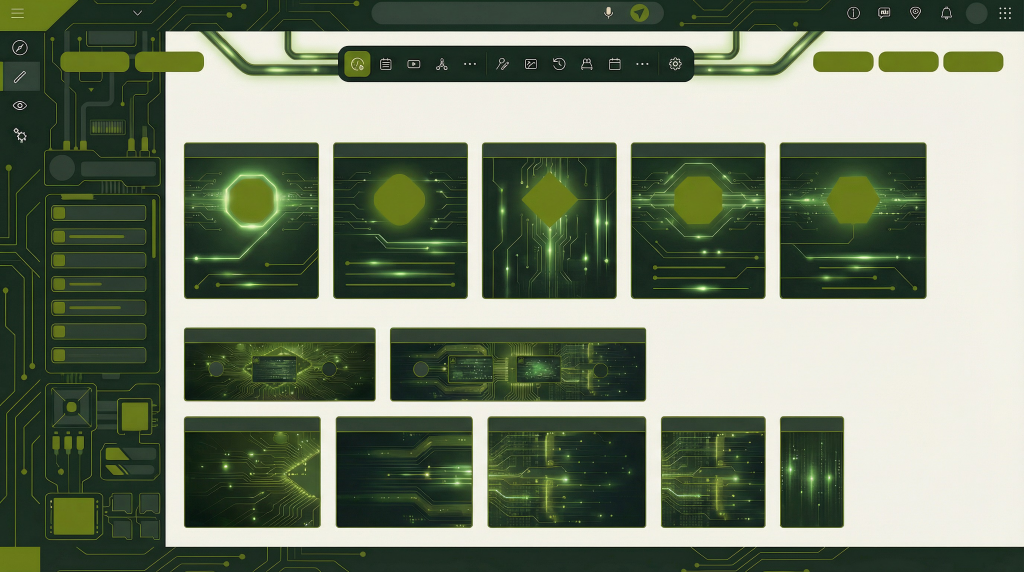Click the play video icon in toolbar
The width and height of the screenshot is (1024, 572).
414,64
